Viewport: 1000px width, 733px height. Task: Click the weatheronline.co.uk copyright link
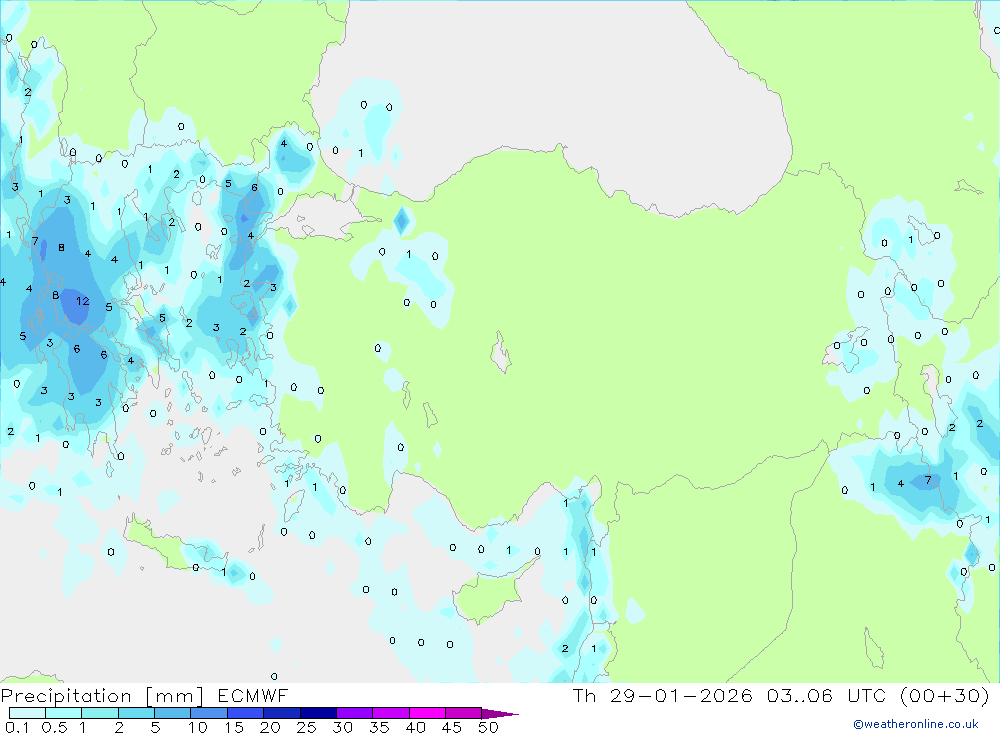point(916,724)
